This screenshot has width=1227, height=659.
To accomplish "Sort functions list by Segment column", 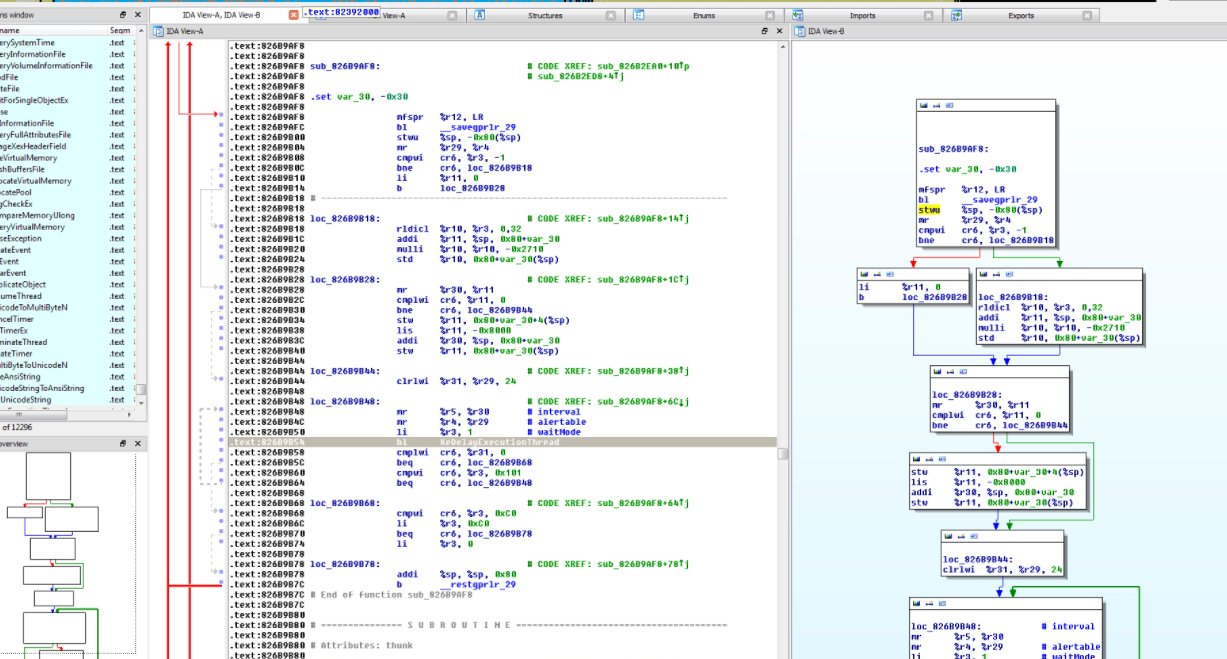I will (119, 31).
